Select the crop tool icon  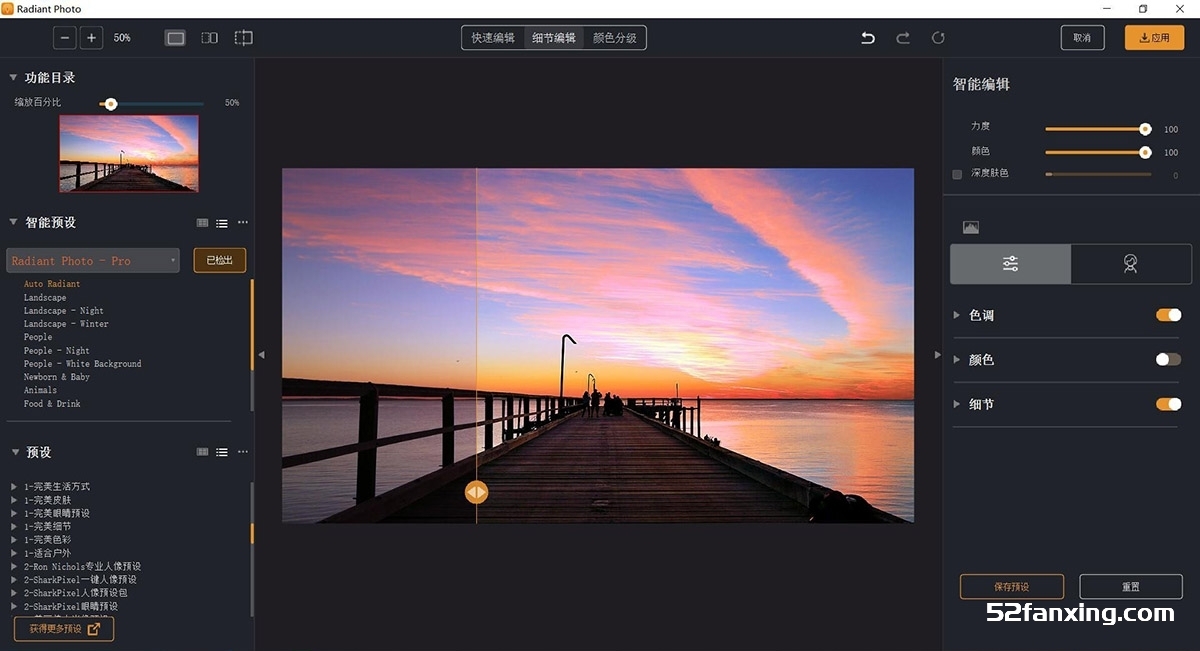pos(243,38)
